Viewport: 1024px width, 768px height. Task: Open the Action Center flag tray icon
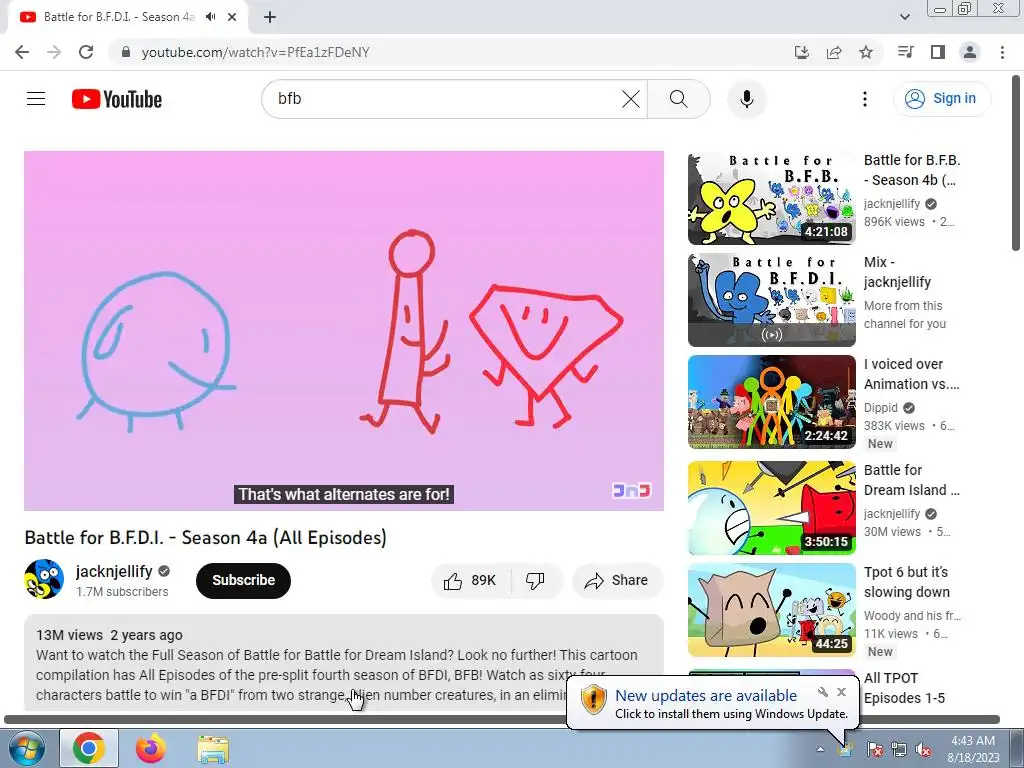874,749
